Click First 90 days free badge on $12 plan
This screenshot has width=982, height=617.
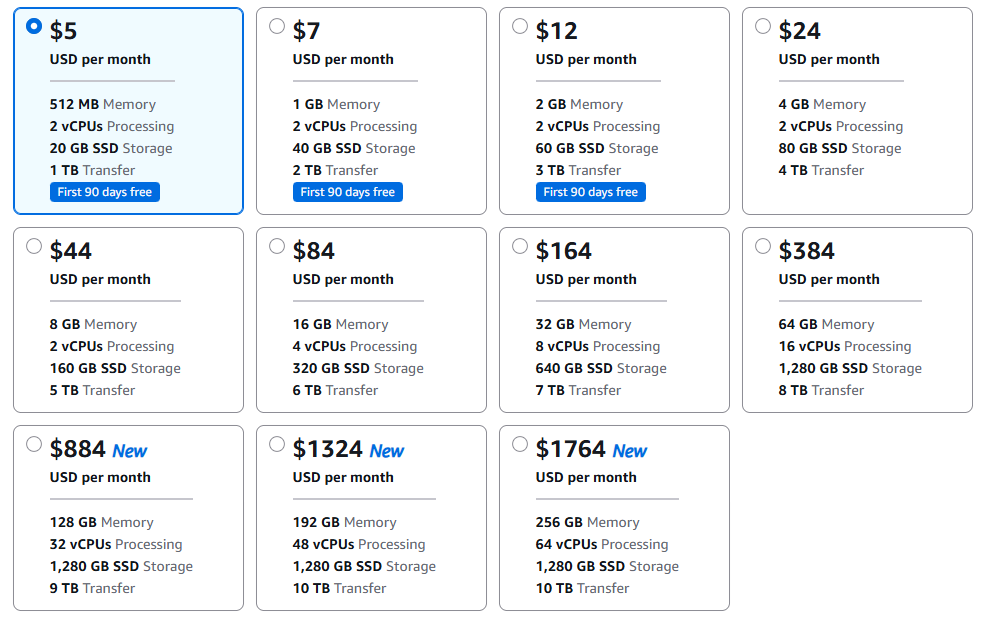pos(591,192)
